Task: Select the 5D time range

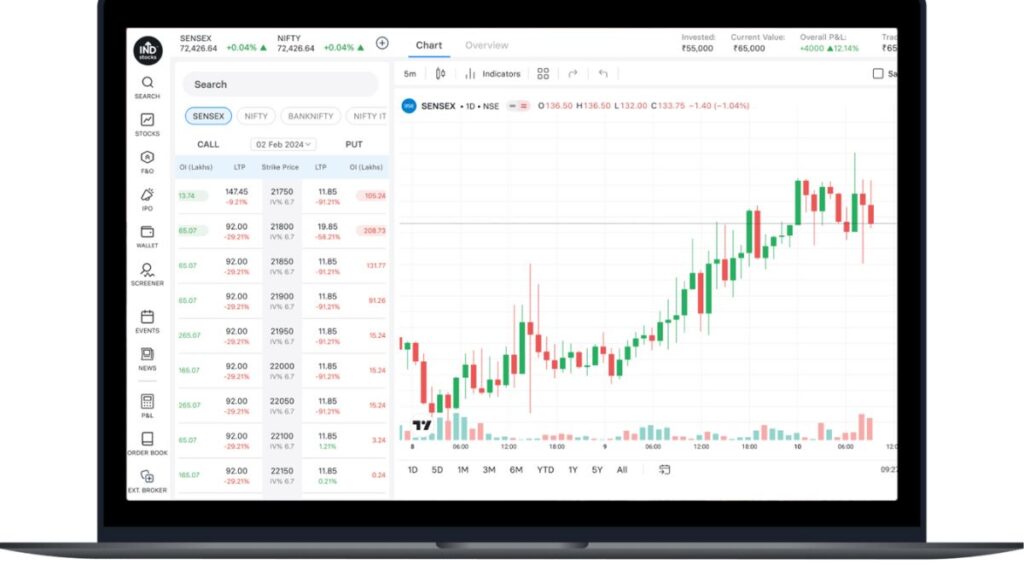Action: tap(437, 469)
